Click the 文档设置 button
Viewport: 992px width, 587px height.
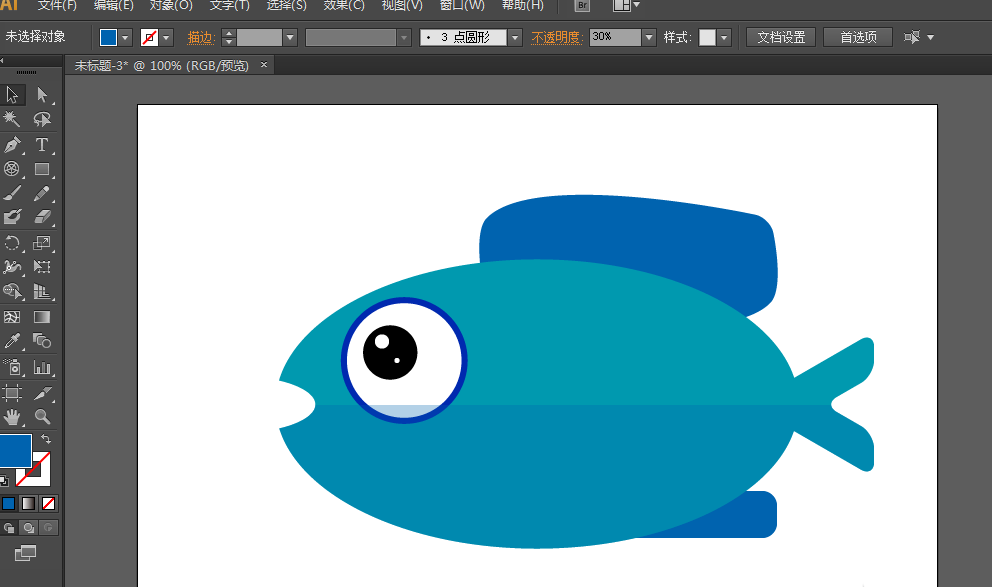[x=781, y=37]
